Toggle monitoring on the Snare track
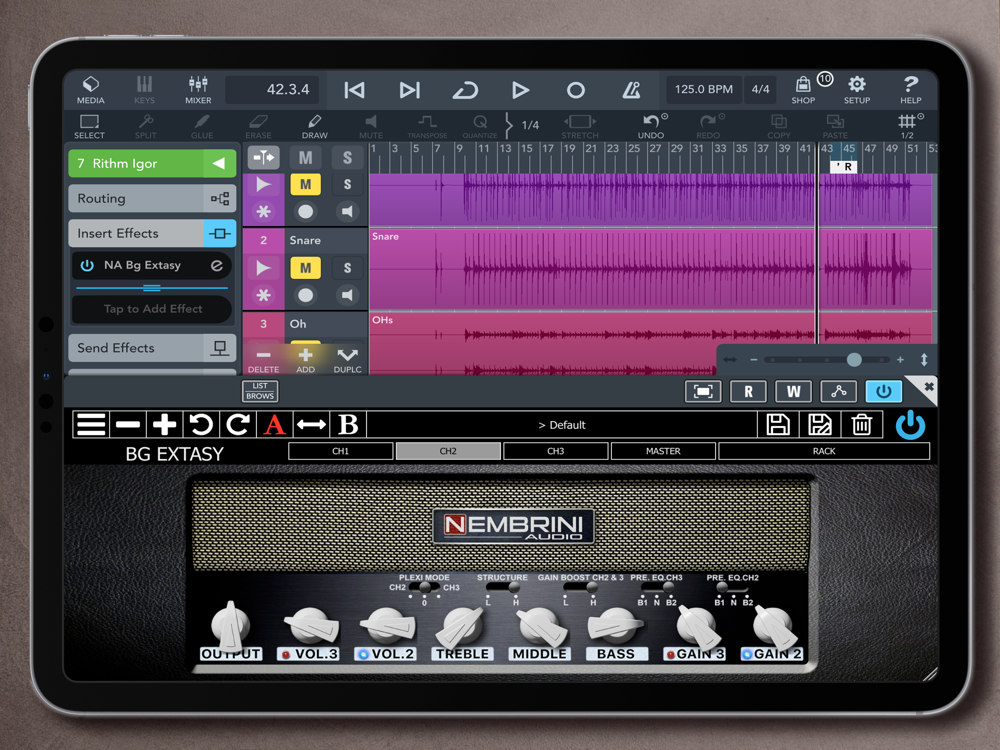The width and height of the screenshot is (1000, 750). 347,295
